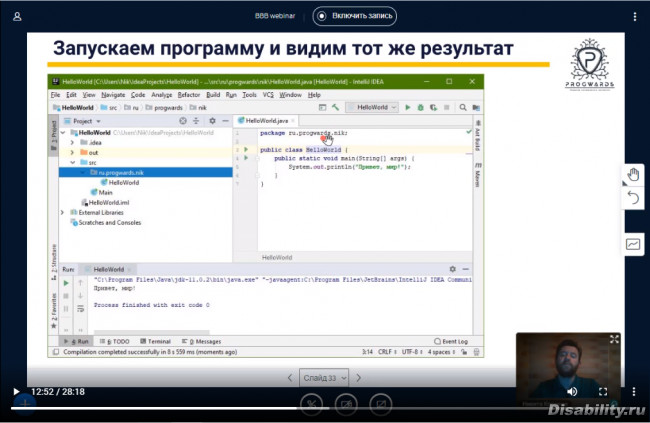Viewport: 650px width, 423px height.
Task: Open the Navigate menu
Action: point(113,95)
